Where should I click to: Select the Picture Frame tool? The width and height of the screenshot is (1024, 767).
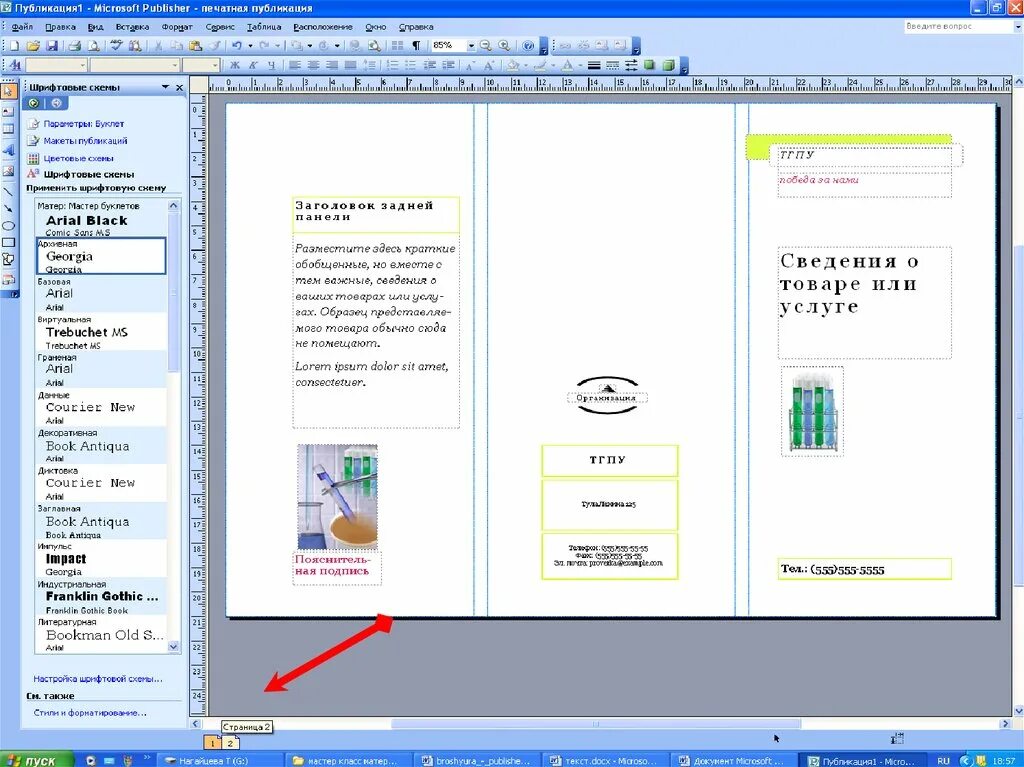point(8,171)
